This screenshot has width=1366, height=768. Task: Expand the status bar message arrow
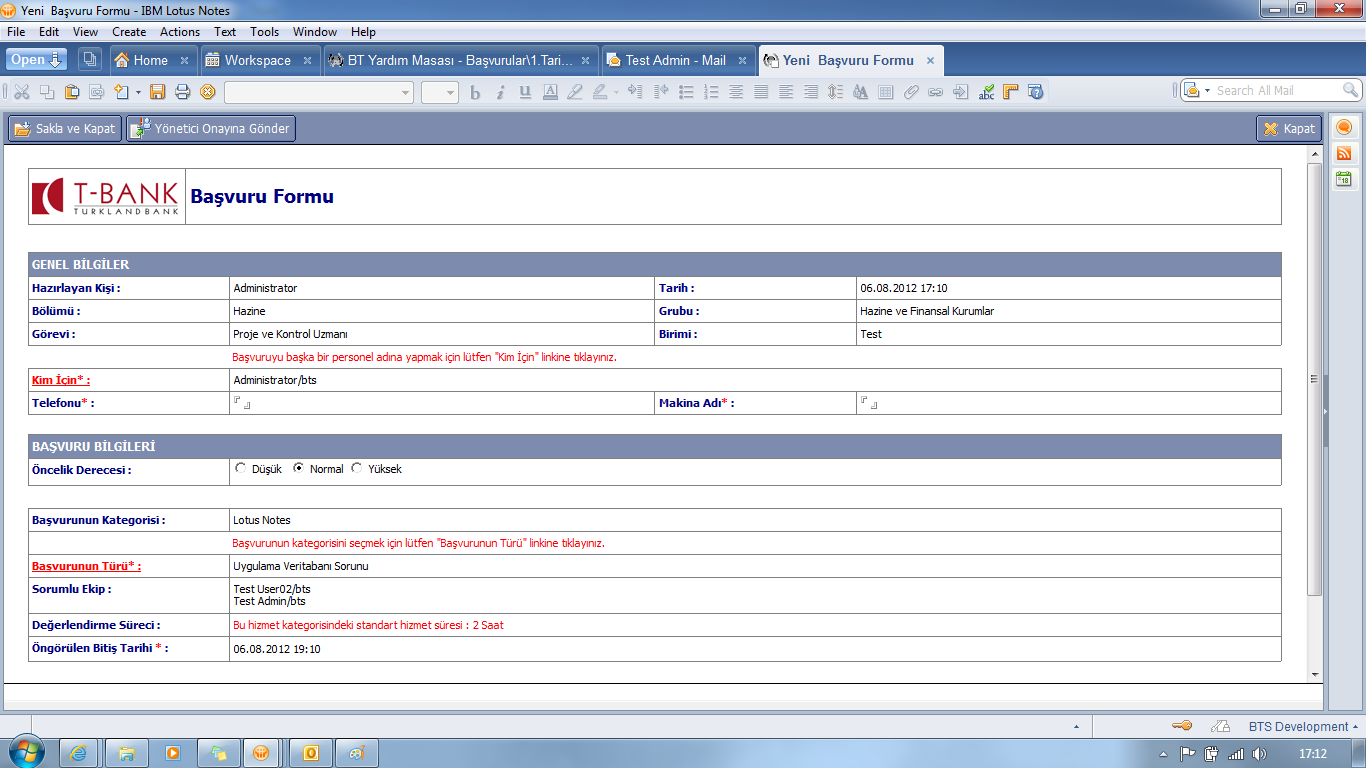pos(1076,727)
